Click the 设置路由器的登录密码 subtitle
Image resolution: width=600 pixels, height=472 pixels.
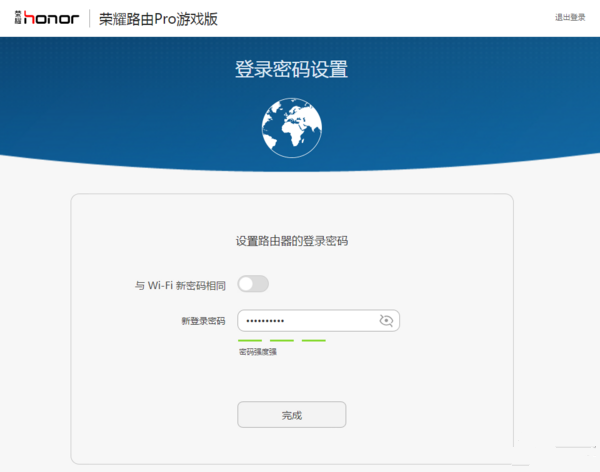tap(291, 241)
